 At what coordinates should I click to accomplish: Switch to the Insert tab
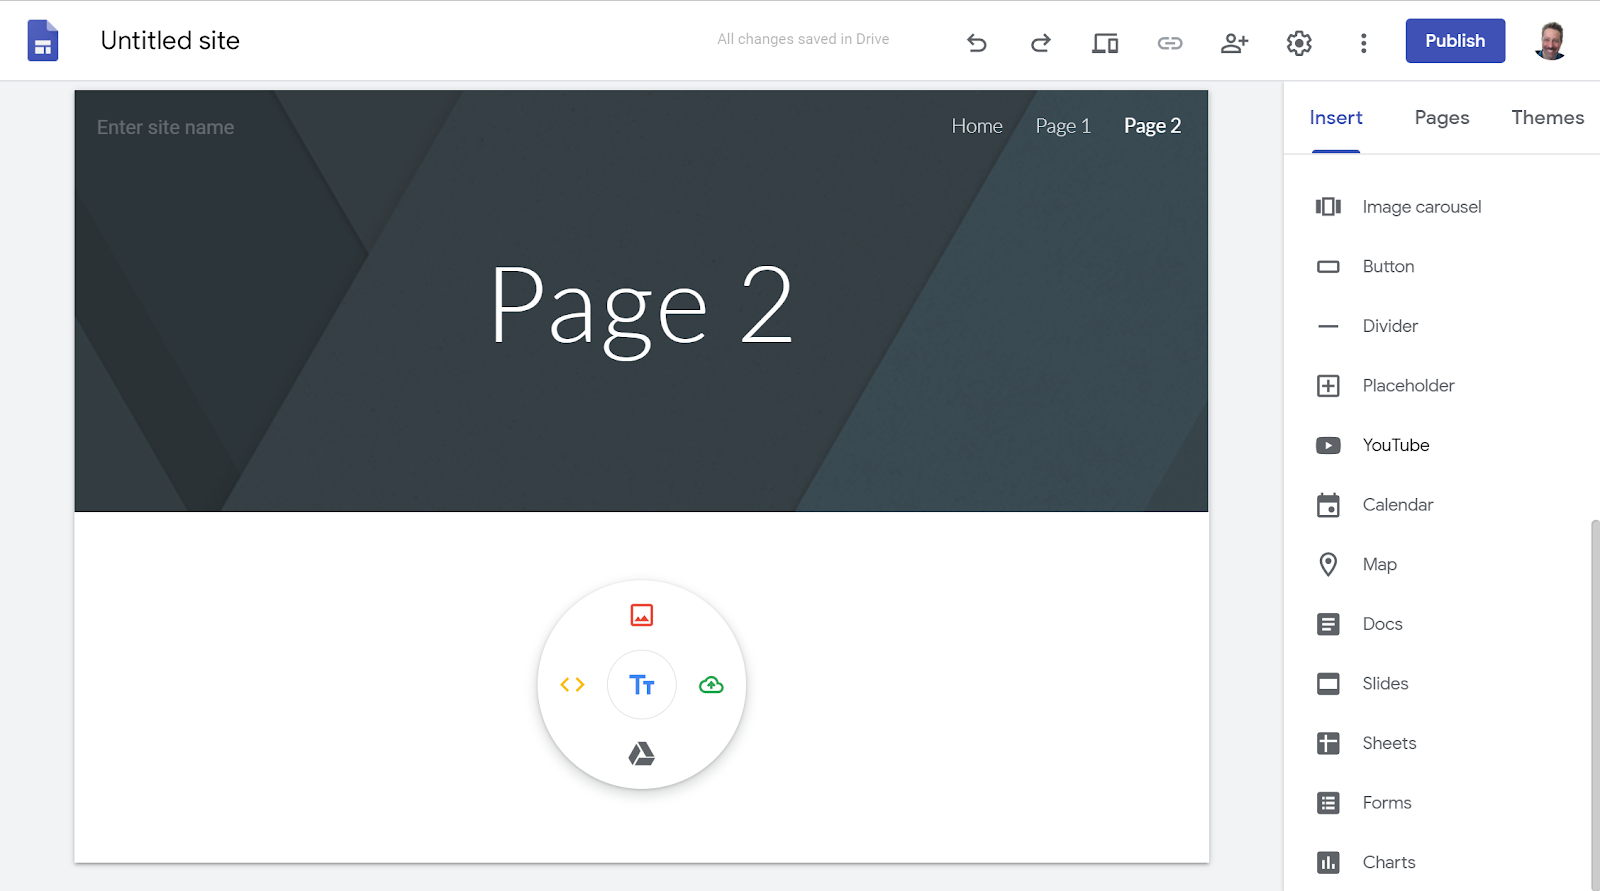(1336, 118)
